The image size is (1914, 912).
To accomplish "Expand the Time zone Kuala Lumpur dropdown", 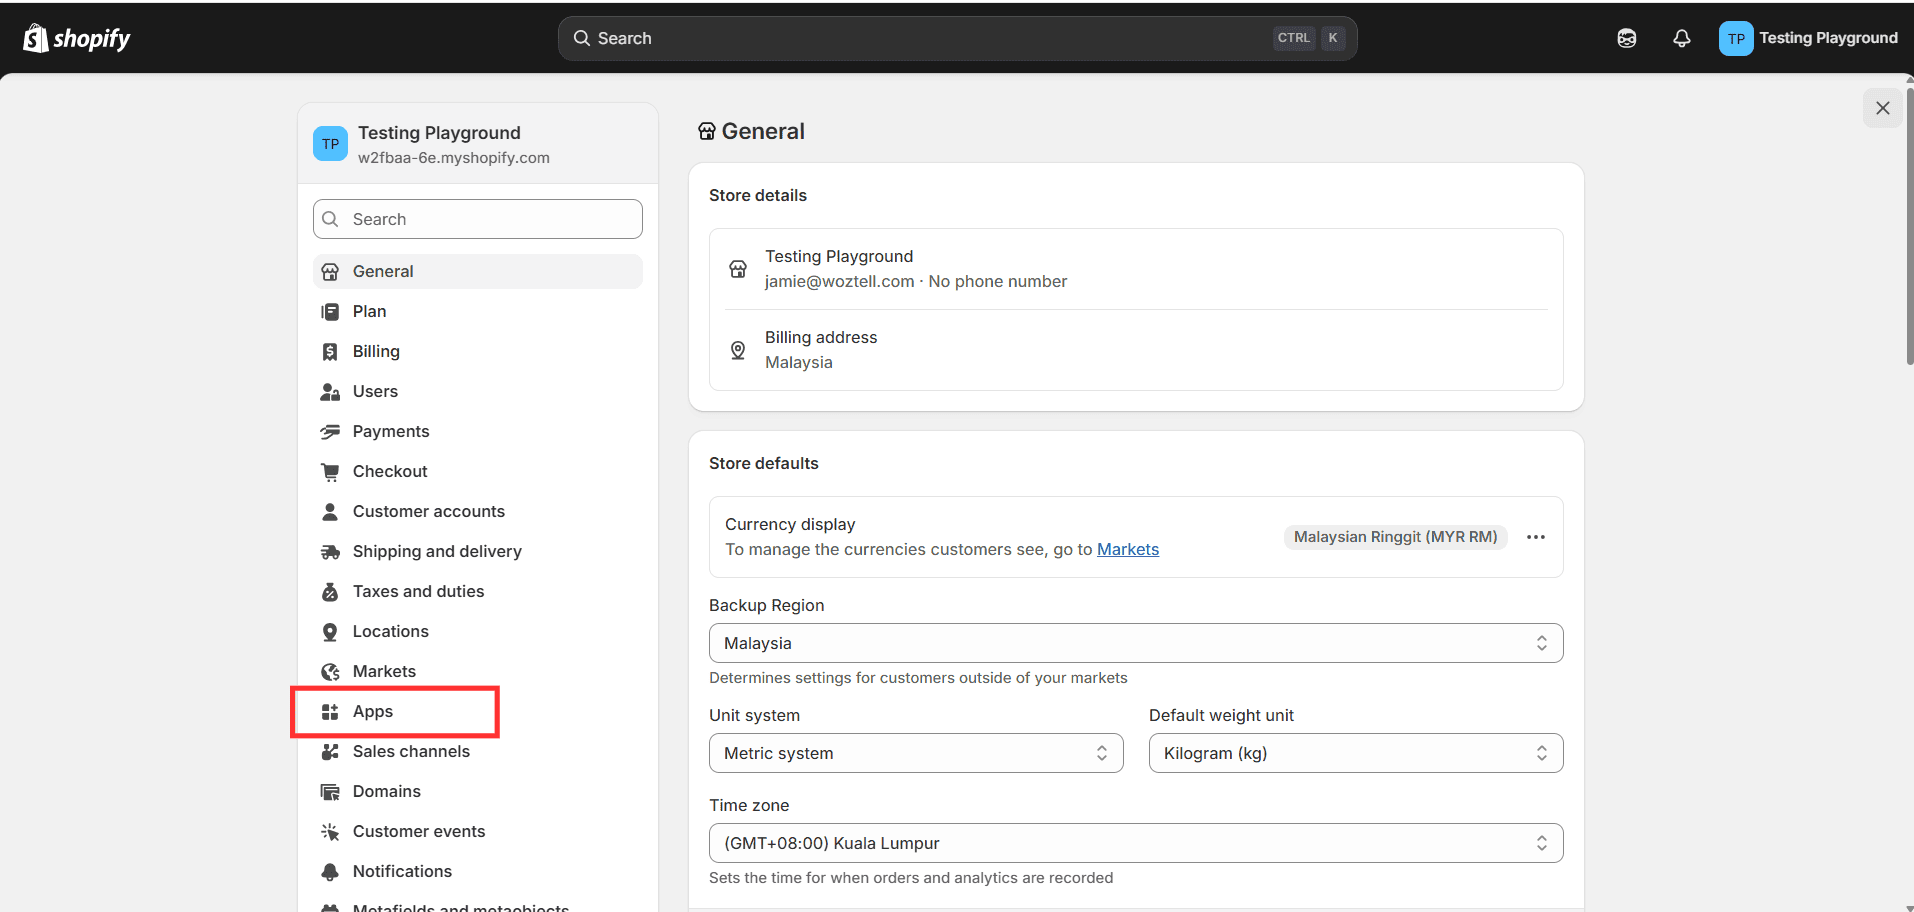I will coord(1135,843).
